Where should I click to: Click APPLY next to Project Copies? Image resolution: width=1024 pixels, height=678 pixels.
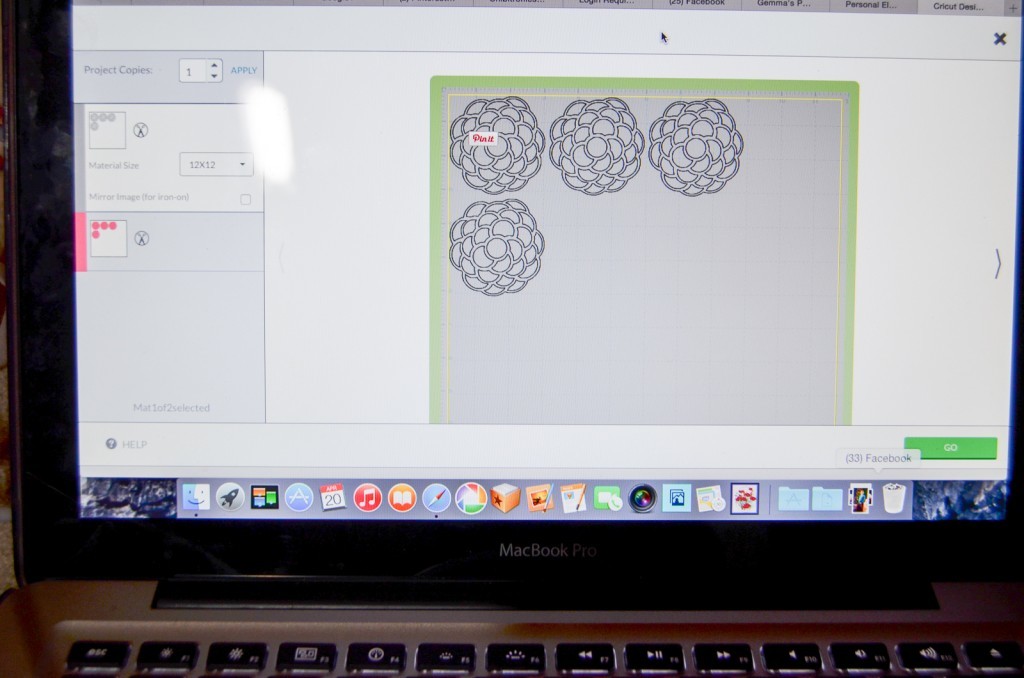coord(244,70)
